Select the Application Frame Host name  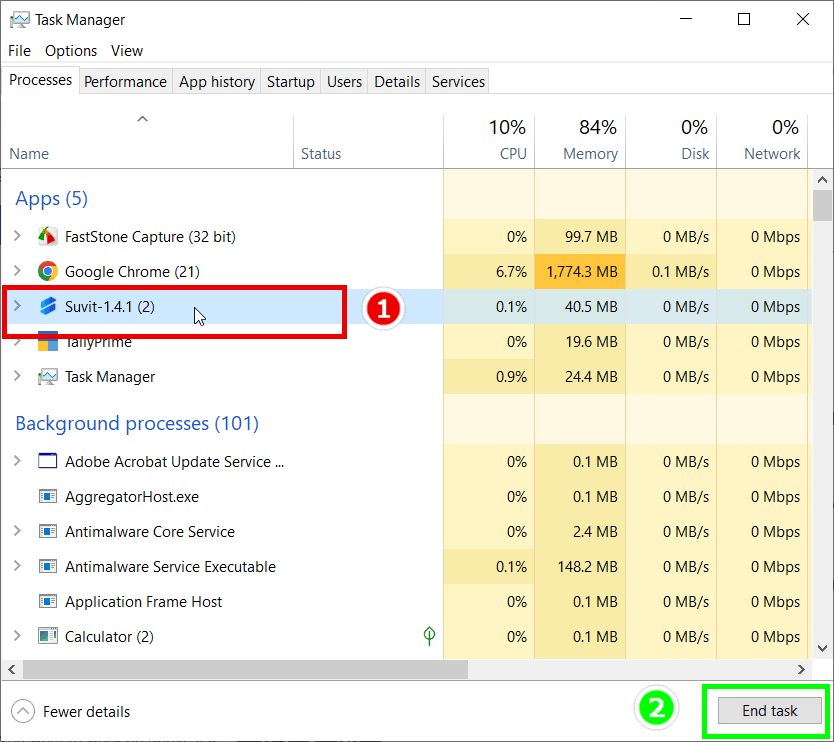tap(143, 602)
